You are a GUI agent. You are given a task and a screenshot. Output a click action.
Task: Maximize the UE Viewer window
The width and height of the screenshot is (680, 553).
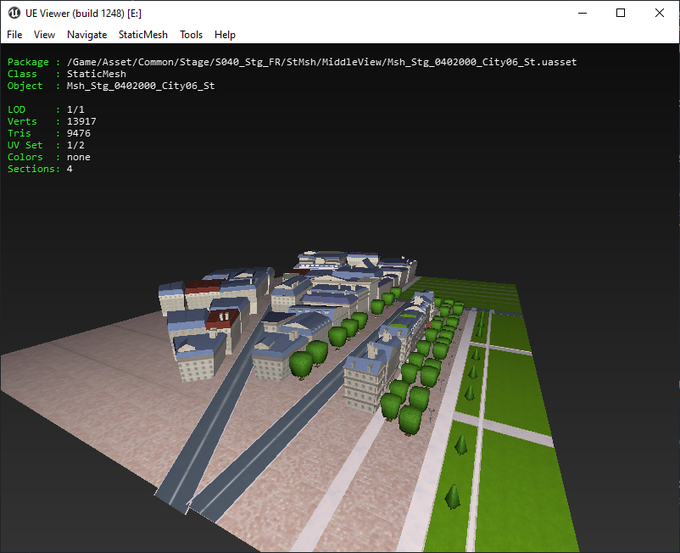click(620, 13)
